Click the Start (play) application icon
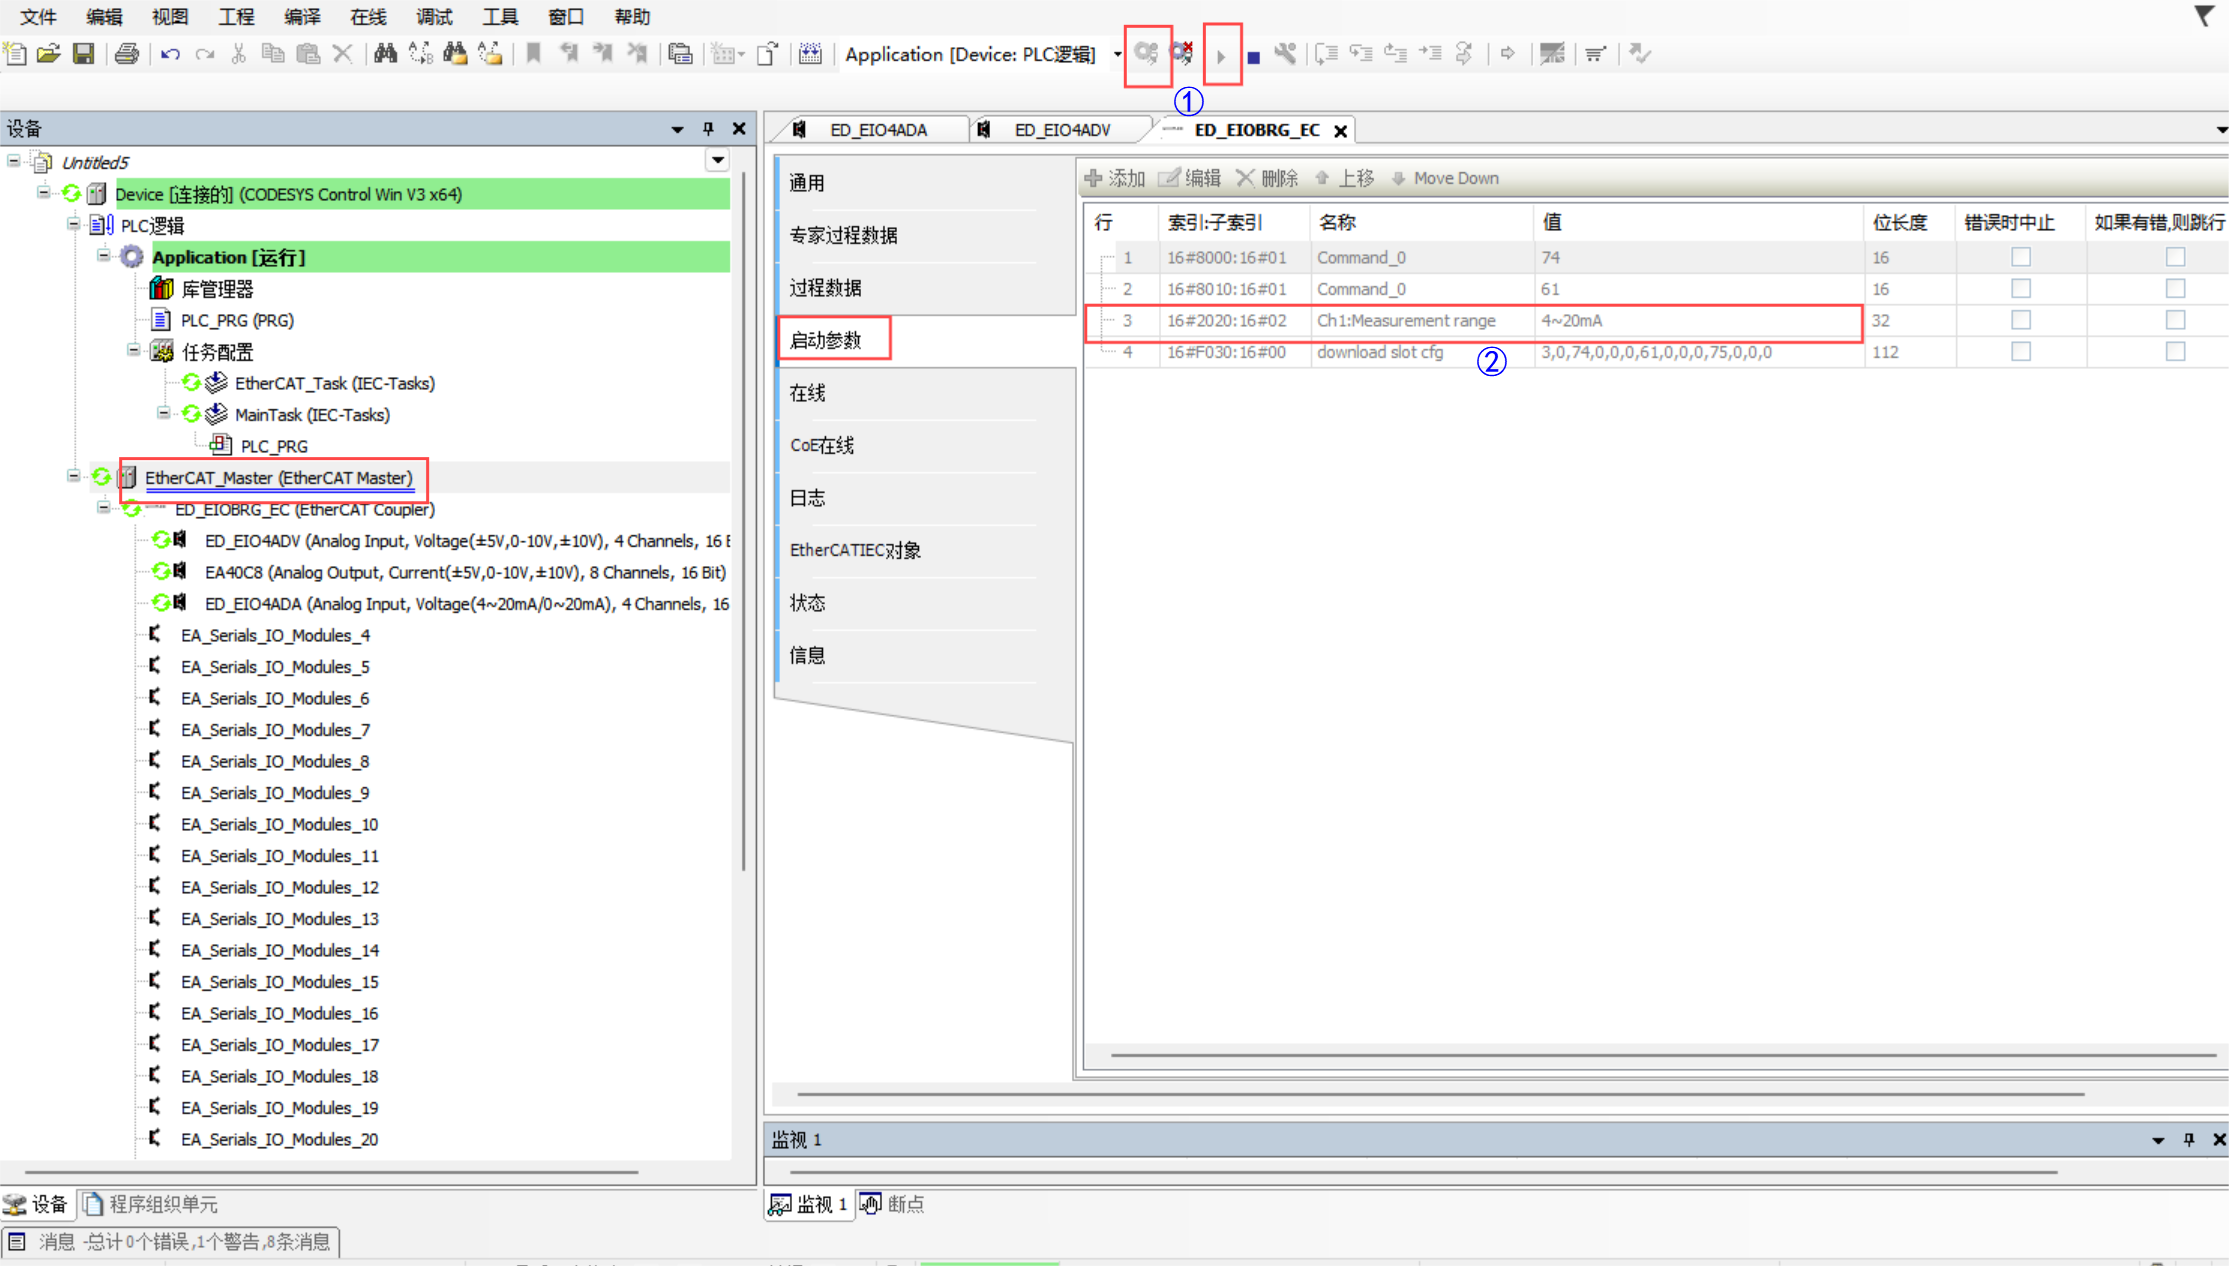This screenshot has height=1266, width=2229. tap(1221, 56)
